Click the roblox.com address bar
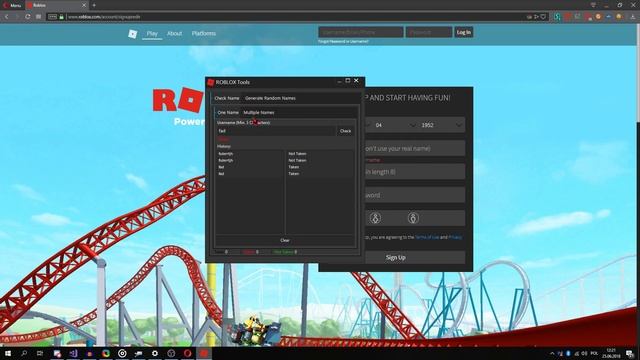The image size is (640, 360). [x=286, y=17]
